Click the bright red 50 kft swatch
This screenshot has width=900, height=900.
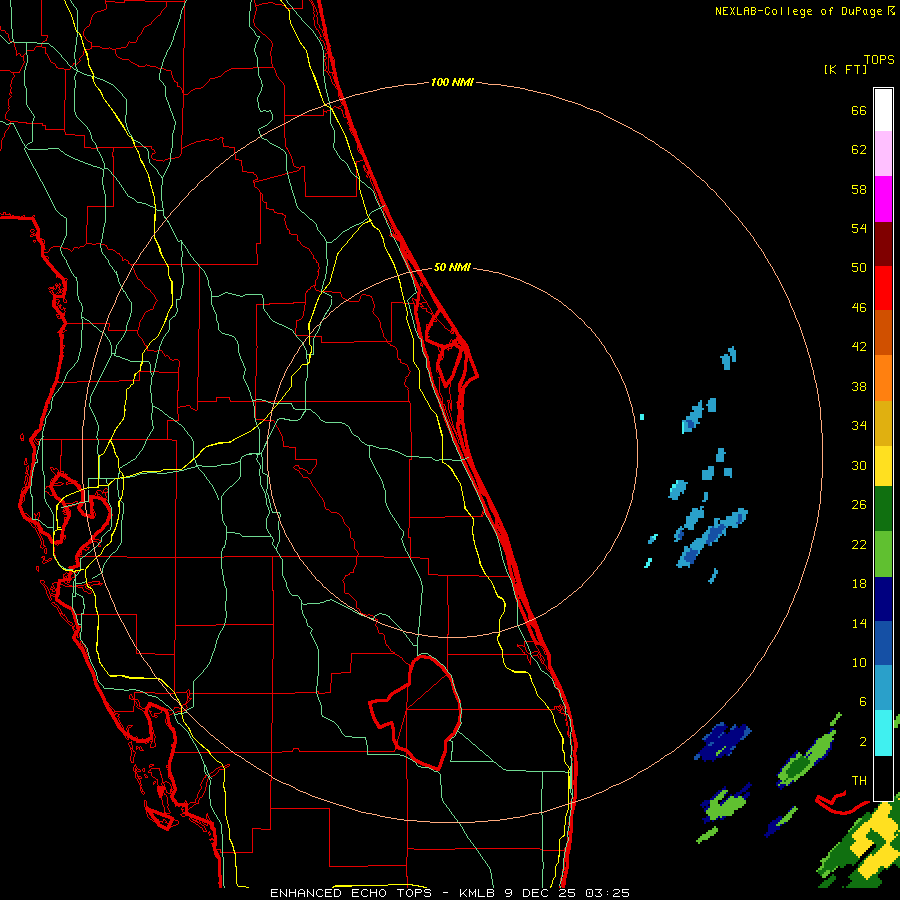click(883, 288)
